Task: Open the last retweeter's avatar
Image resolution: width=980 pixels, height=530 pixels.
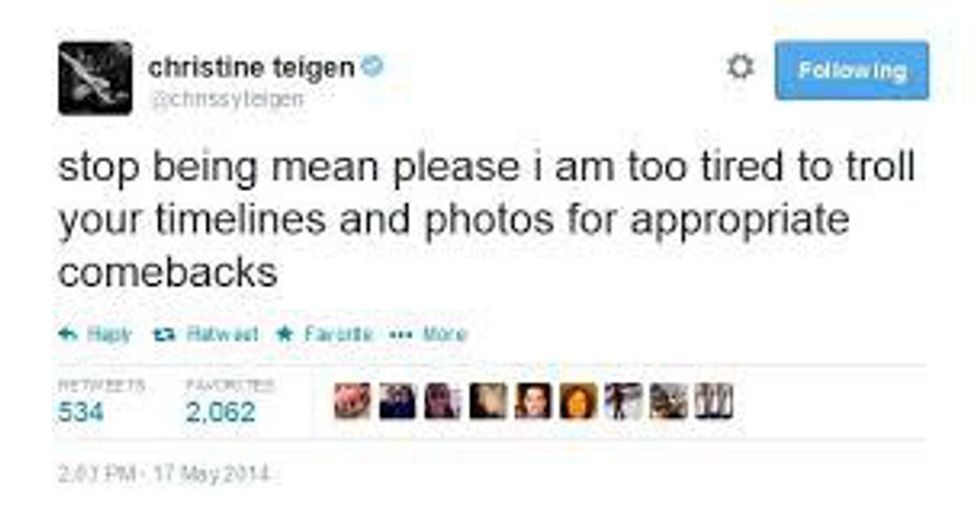Action: pos(714,401)
